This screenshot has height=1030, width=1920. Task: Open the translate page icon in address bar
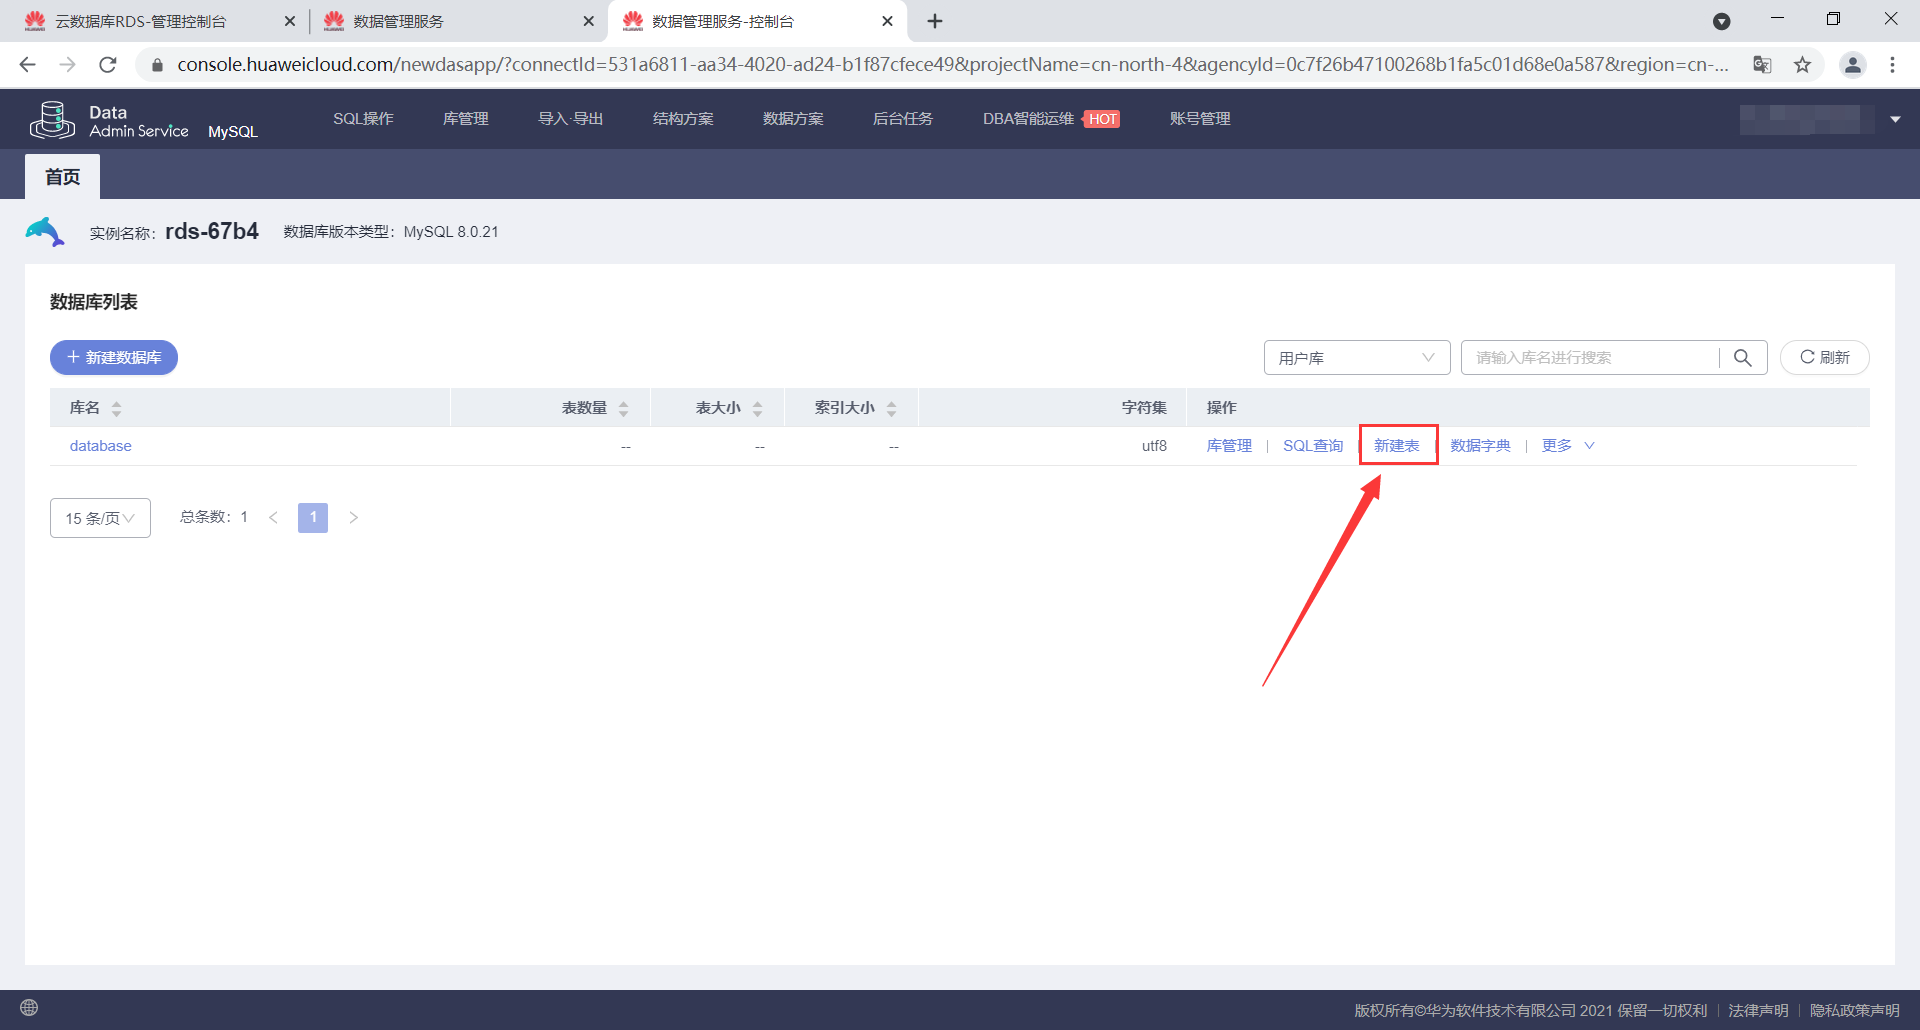tap(1762, 65)
